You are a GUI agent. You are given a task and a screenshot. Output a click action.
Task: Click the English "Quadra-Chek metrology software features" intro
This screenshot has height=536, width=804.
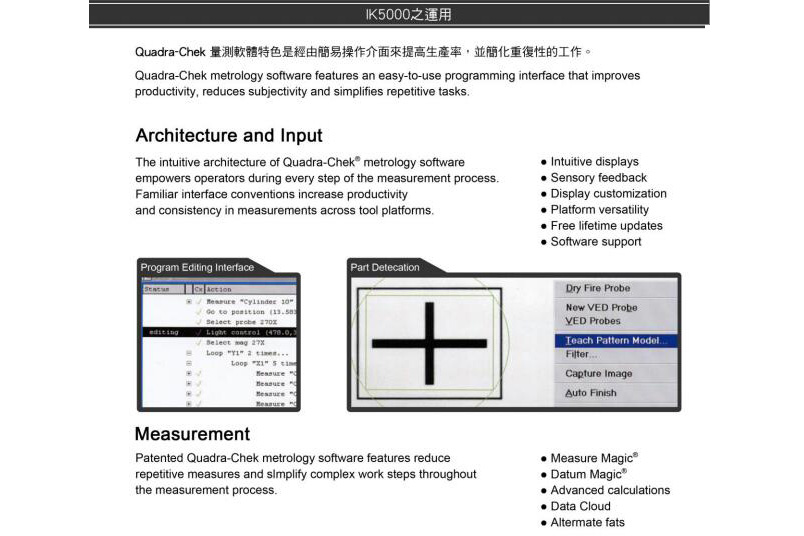click(x=388, y=84)
